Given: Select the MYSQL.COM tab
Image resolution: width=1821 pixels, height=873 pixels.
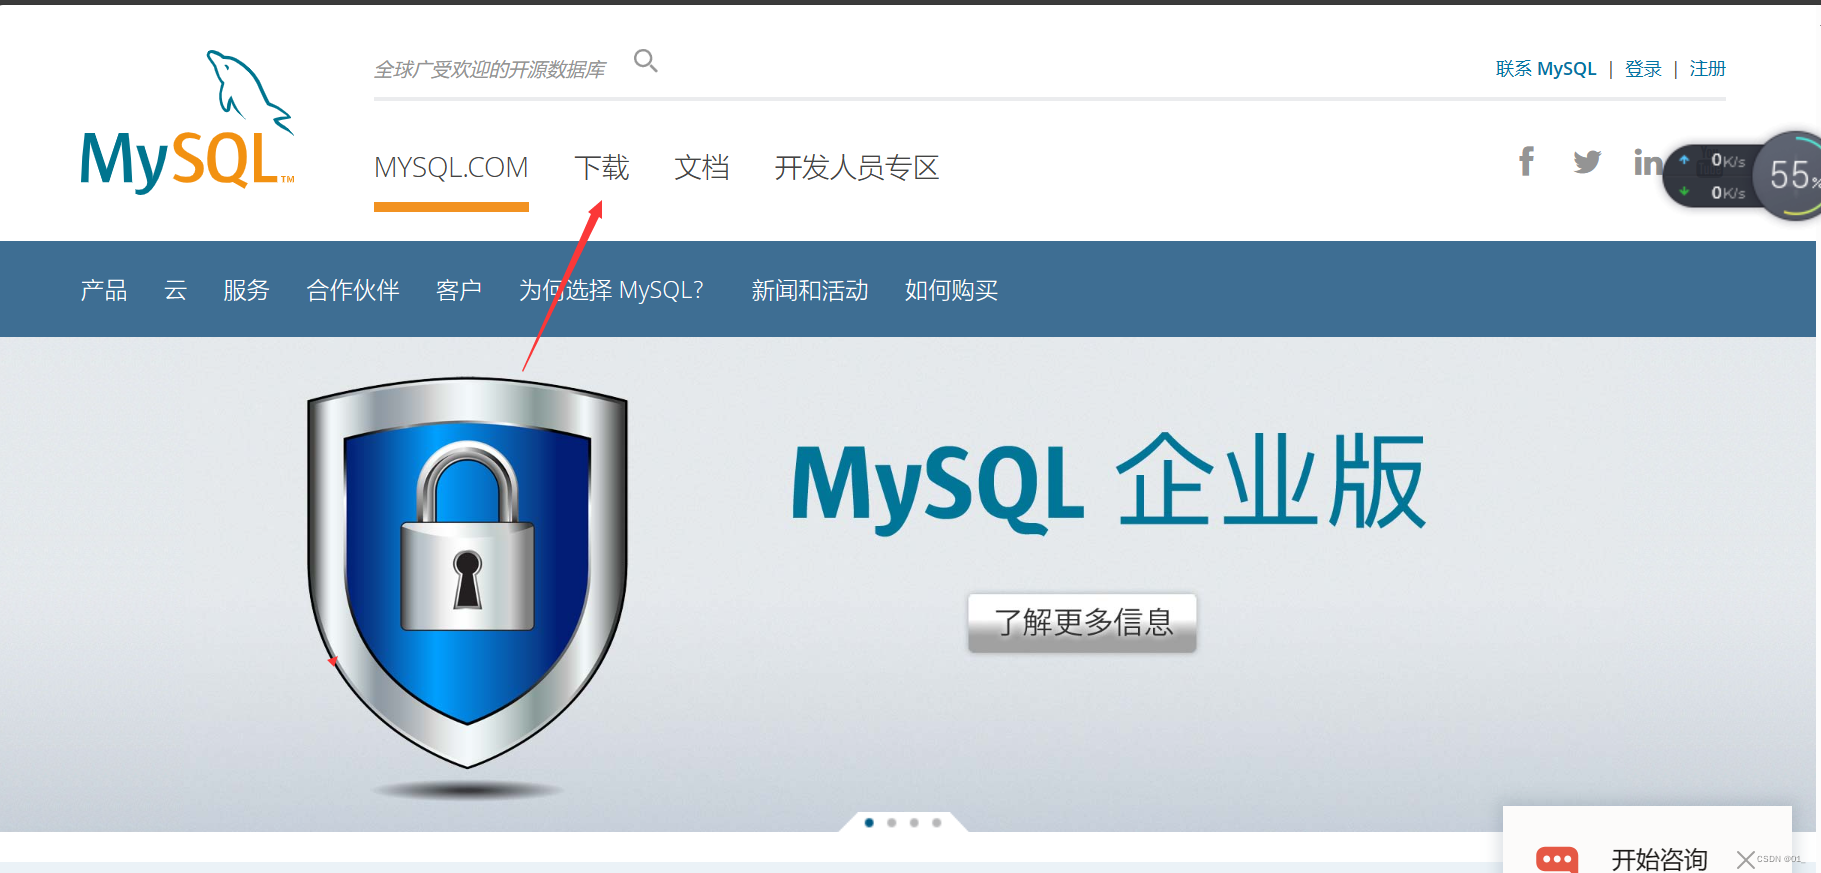Looking at the screenshot, I should (451, 167).
